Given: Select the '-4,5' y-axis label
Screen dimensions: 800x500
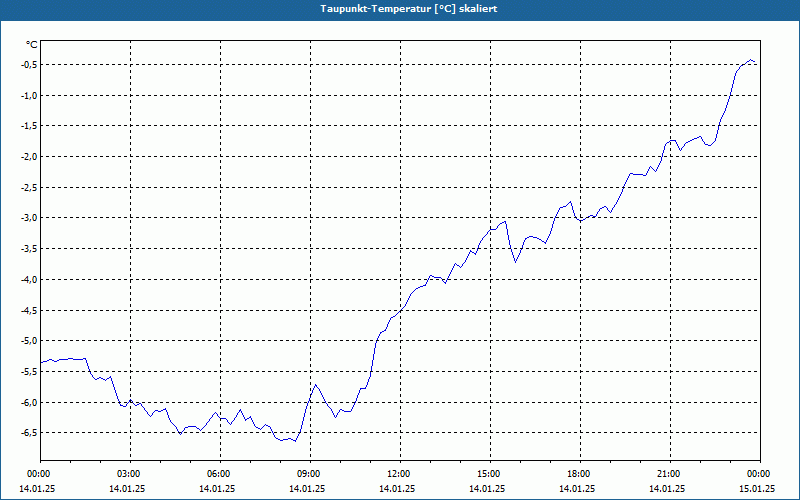Looking at the screenshot, I should point(29,310).
